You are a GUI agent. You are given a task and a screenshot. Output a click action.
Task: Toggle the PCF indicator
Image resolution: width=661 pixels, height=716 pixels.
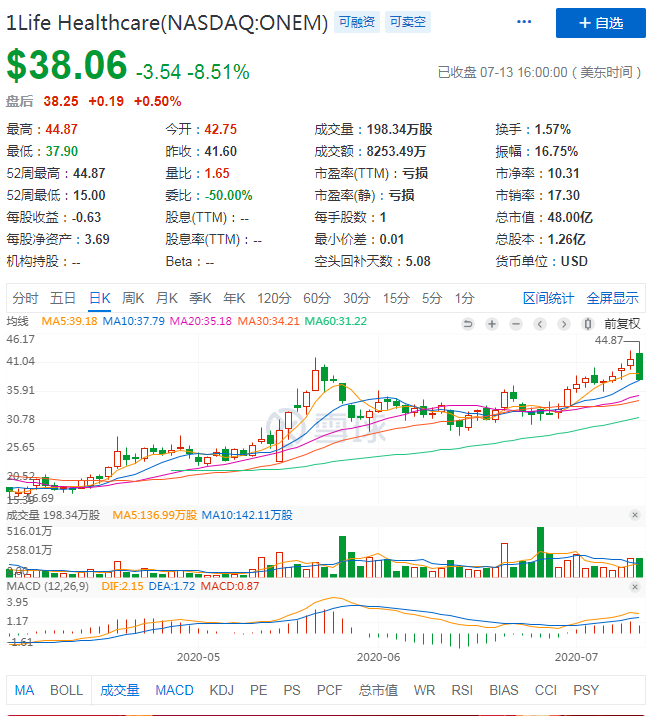[x=329, y=690]
